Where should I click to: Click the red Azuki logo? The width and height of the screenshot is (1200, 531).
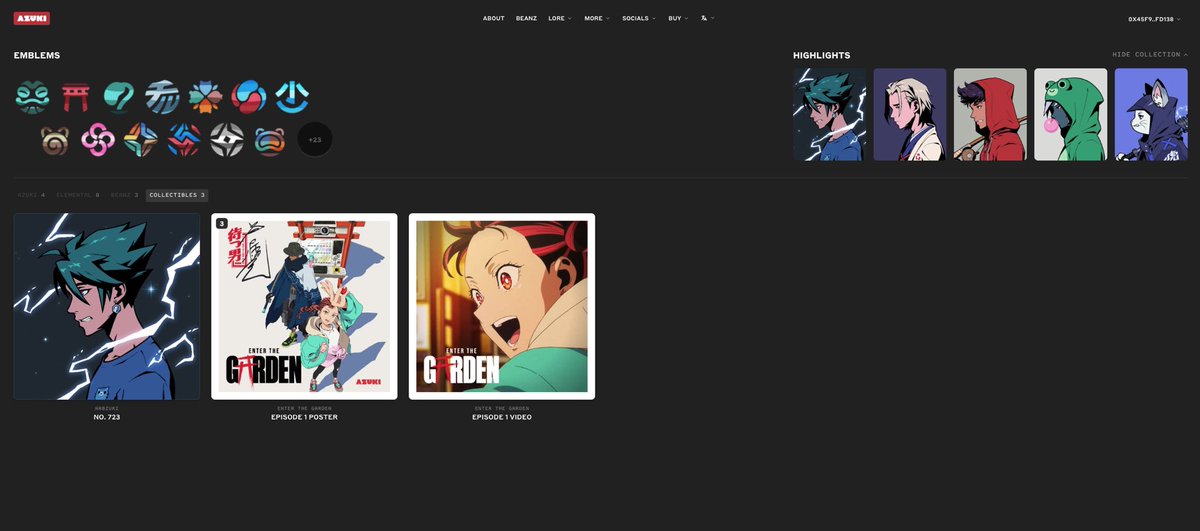click(32, 18)
